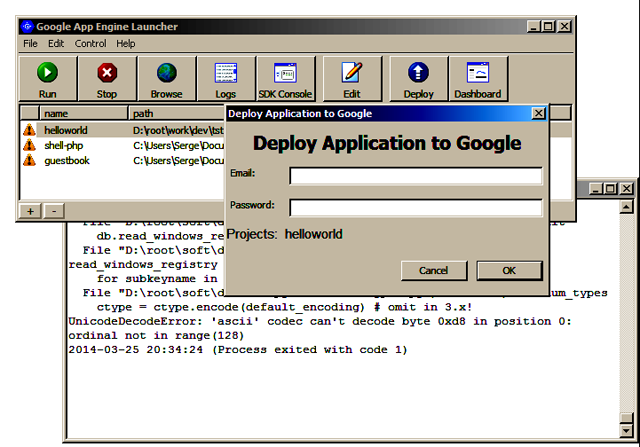Click the Projects: helloworld label in dialog
The width and height of the screenshot is (640, 447).
pyautogui.click(x=284, y=234)
